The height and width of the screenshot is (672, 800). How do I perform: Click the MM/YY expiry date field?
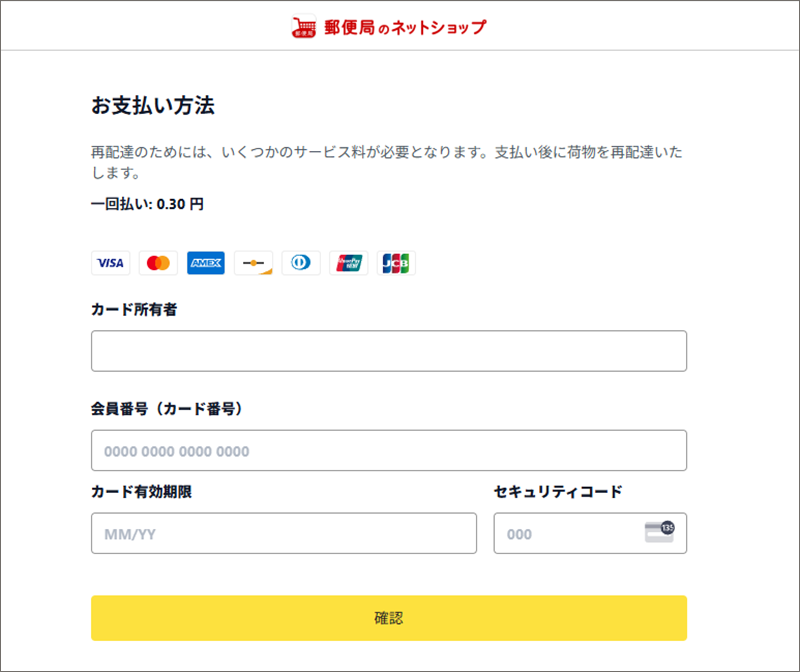[283, 534]
